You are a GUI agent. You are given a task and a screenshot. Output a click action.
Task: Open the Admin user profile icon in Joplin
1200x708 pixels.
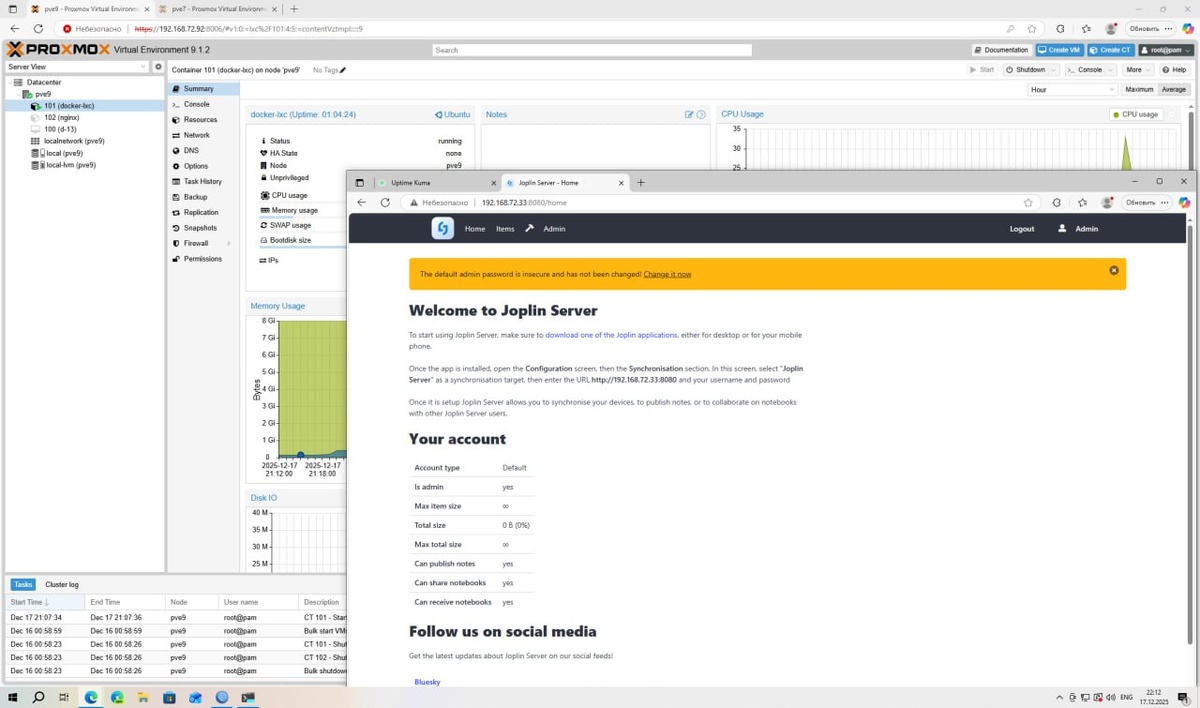point(1062,228)
